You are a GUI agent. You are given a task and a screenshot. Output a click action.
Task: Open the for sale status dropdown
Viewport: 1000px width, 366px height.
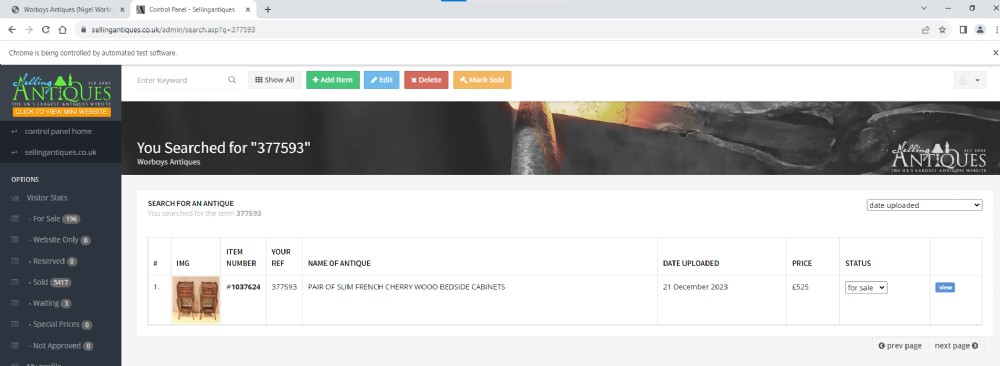click(866, 288)
